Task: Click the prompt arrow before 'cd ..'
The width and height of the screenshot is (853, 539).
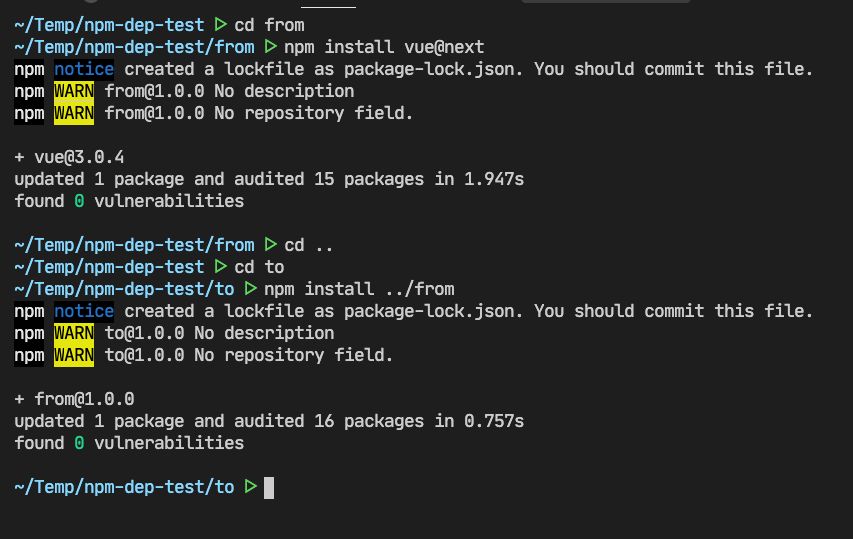Action: (270, 245)
